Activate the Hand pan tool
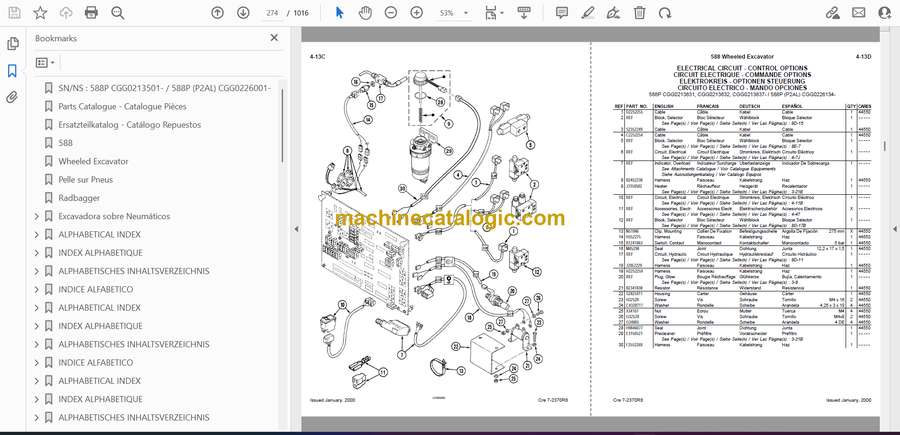 pos(365,13)
